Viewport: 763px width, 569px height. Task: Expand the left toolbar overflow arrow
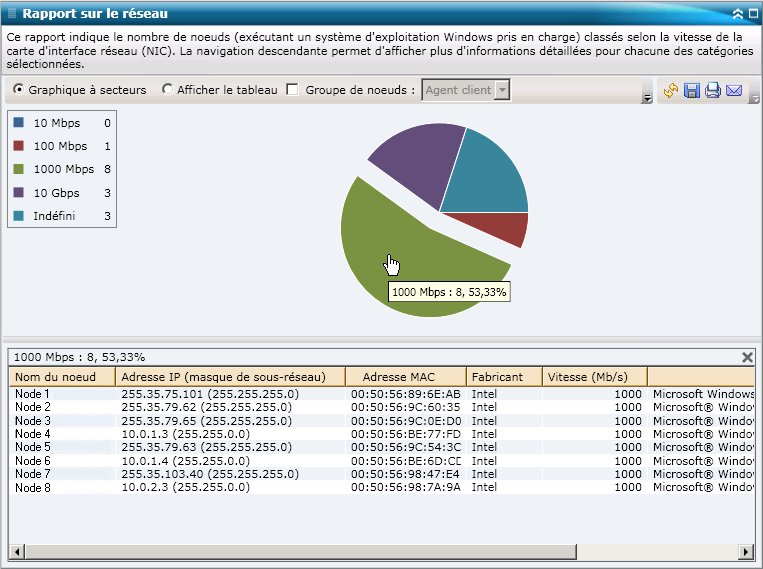[x=647, y=97]
